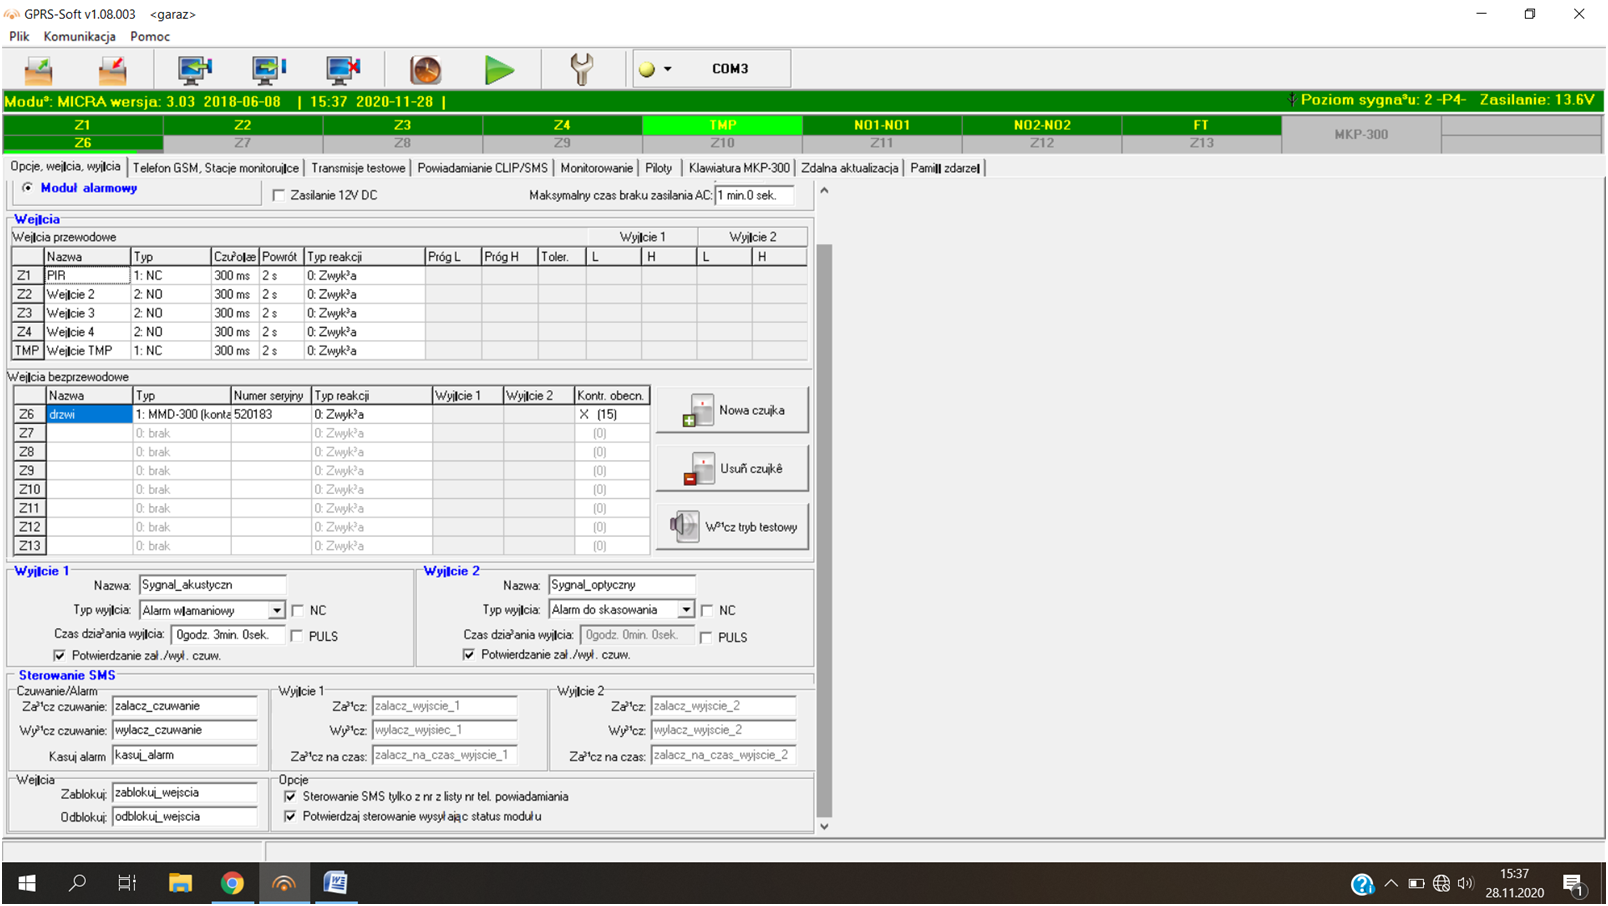Toggle Potwierdzaj sterowanie wysyłając status checkbox
This screenshot has width=1608, height=906.
tap(290, 817)
